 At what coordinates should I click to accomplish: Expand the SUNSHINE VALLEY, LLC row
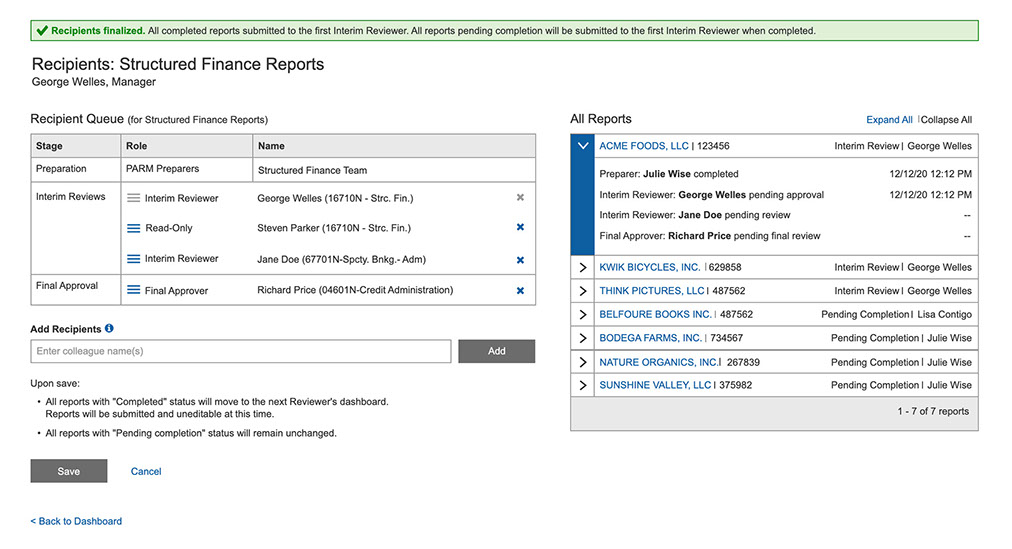(582, 385)
